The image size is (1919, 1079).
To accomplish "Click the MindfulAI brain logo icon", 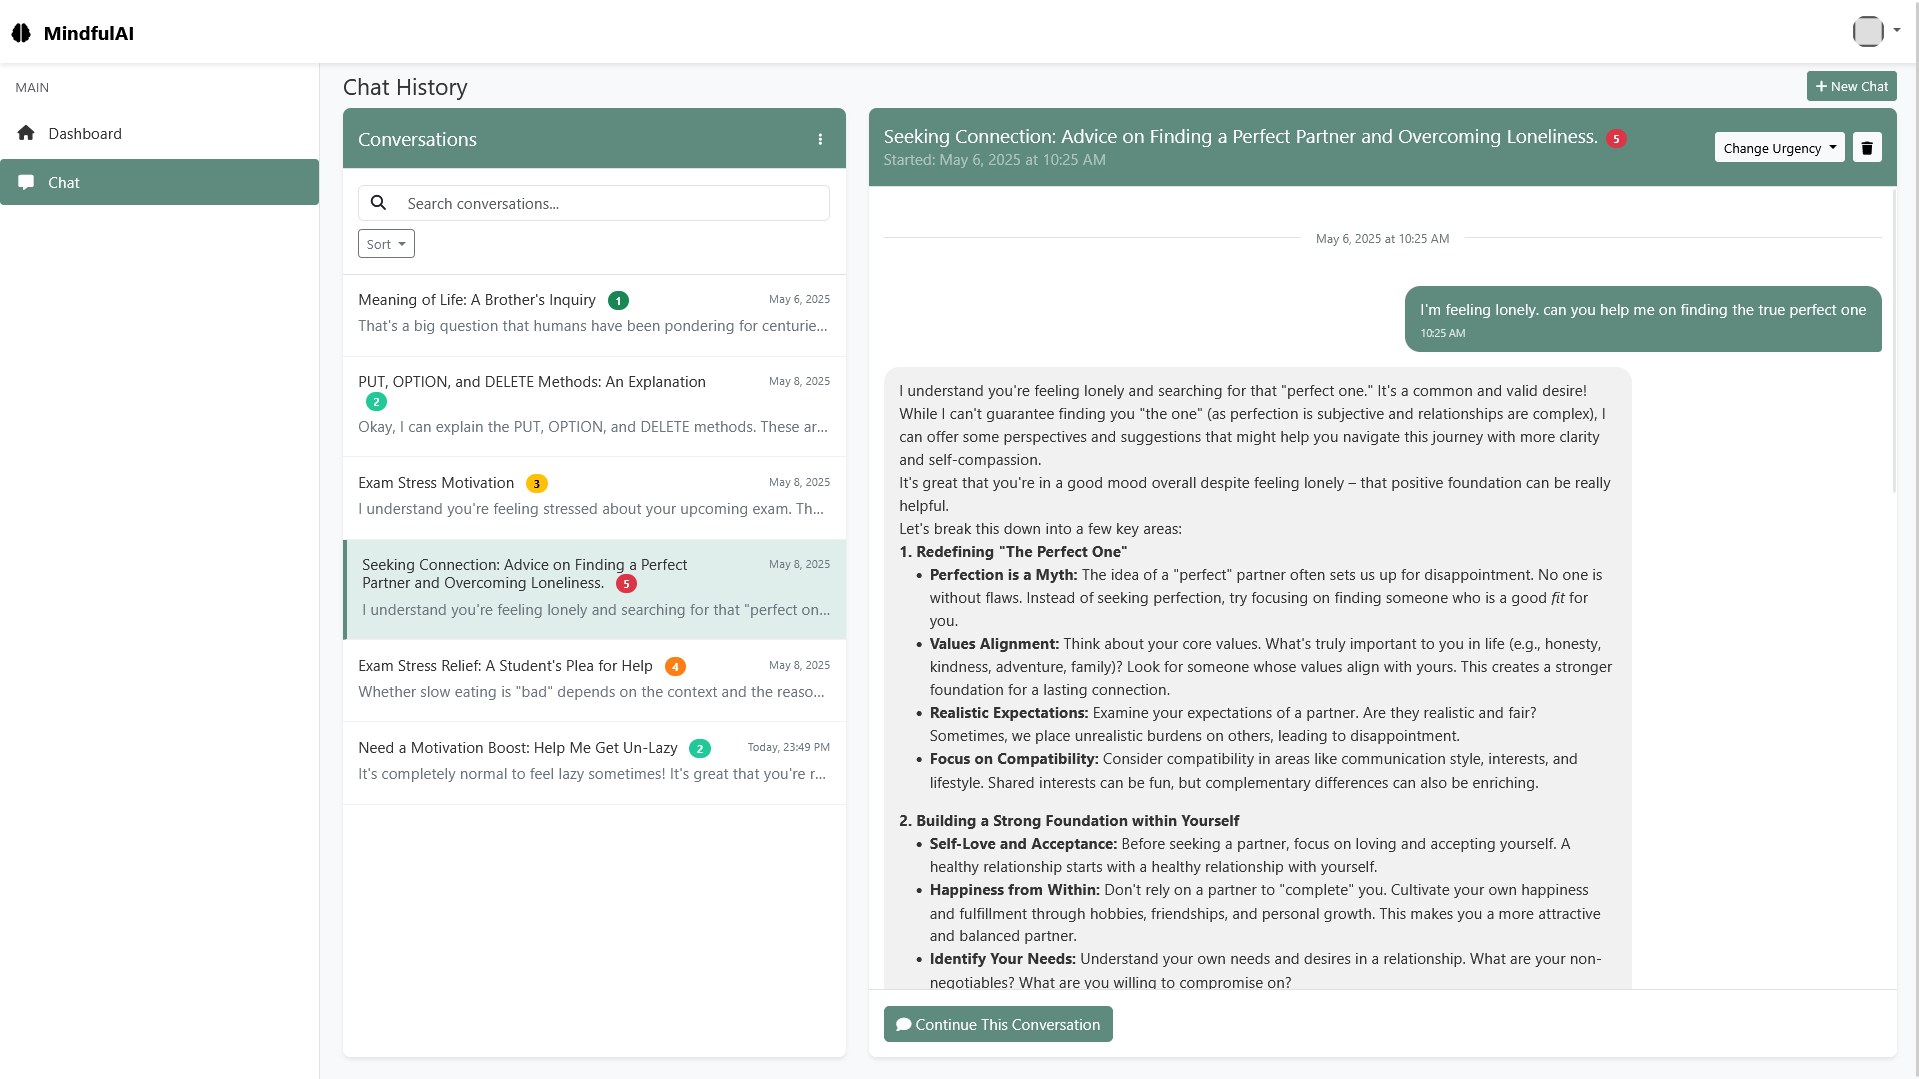I will point(21,33).
